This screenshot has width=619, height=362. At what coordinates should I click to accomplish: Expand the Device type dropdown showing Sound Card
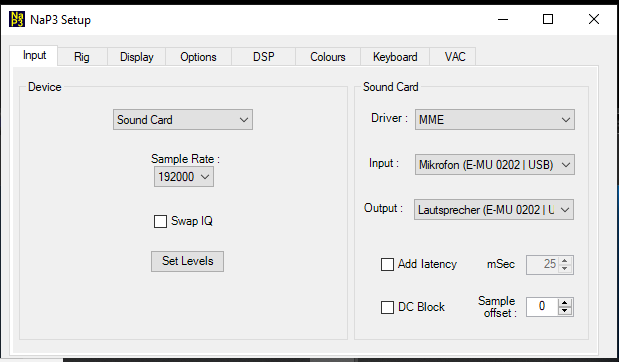click(183, 120)
